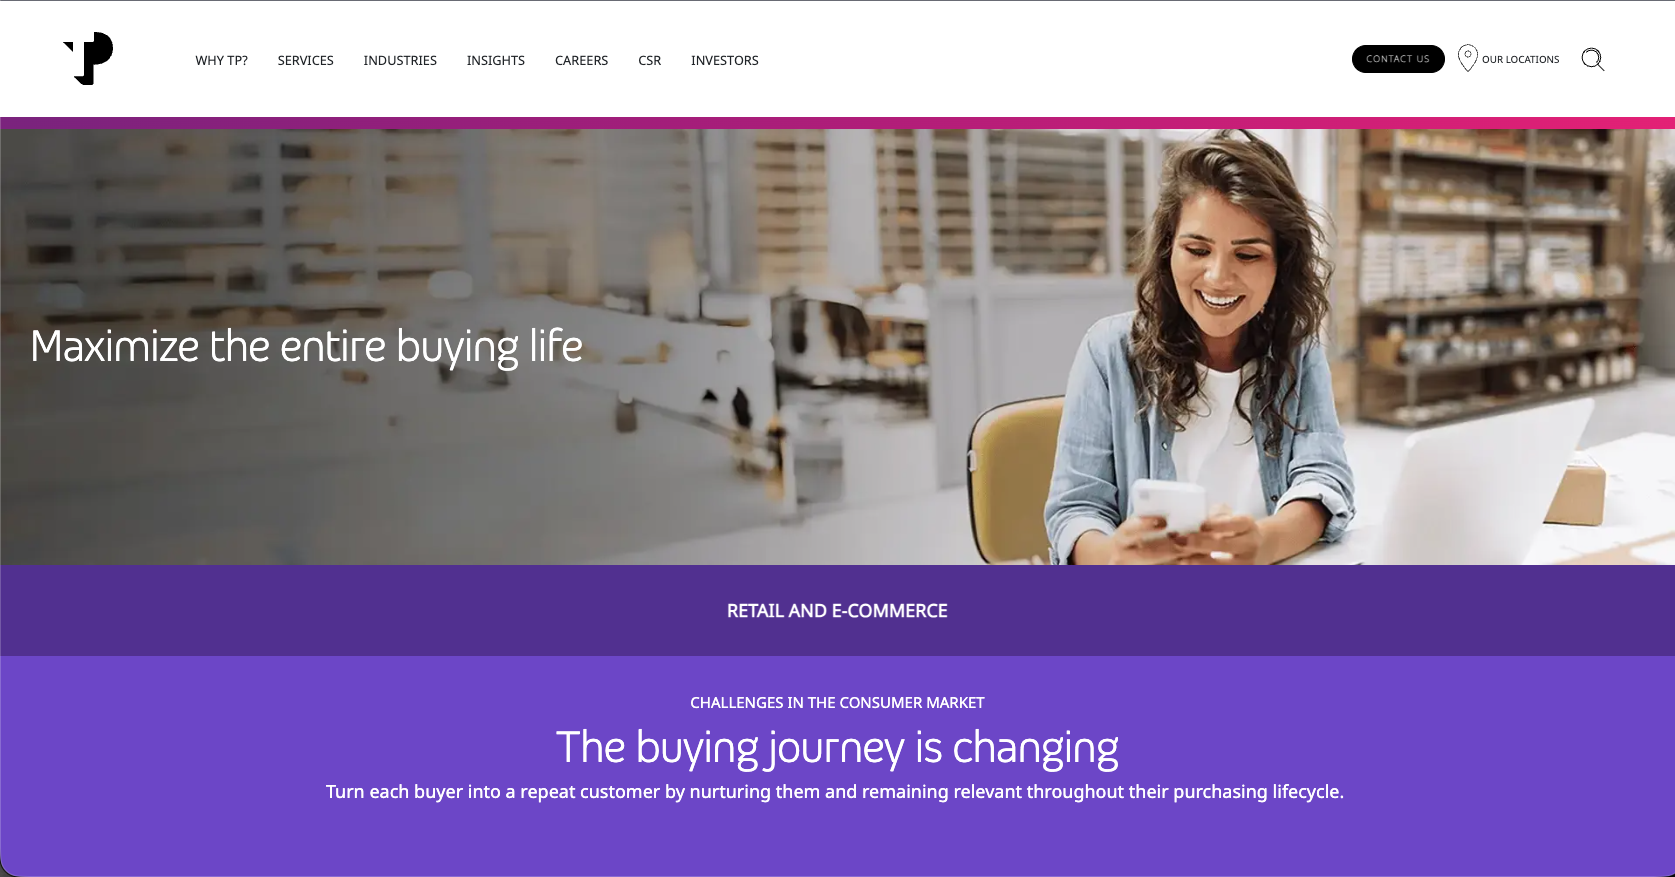Open the SERVICES navigation menu
This screenshot has width=1675, height=877.
(x=306, y=60)
